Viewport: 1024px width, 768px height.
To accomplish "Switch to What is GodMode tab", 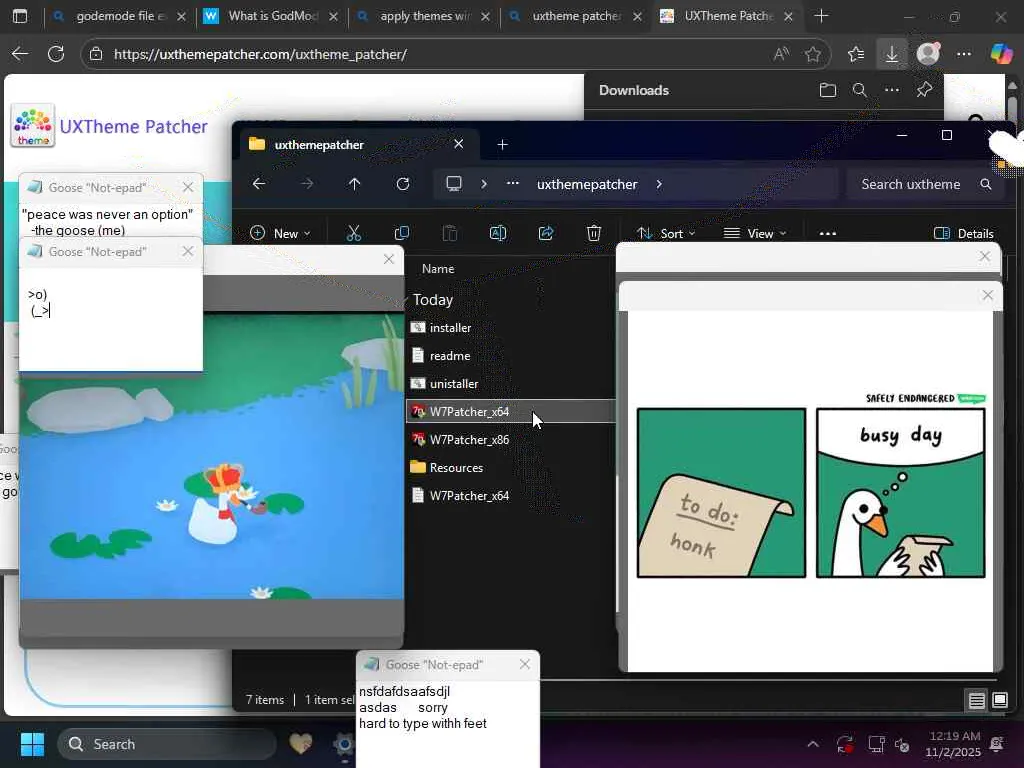I will pyautogui.click(x=272, y=16).
